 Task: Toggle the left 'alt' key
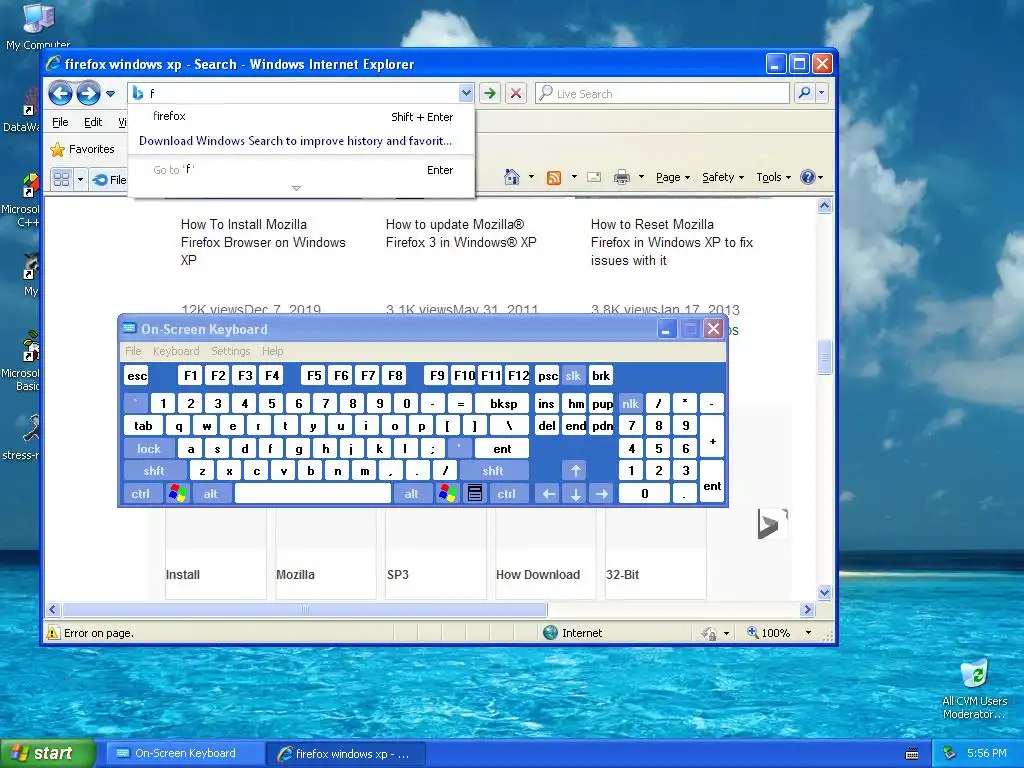pyautogui.click(x=210, y=494)
